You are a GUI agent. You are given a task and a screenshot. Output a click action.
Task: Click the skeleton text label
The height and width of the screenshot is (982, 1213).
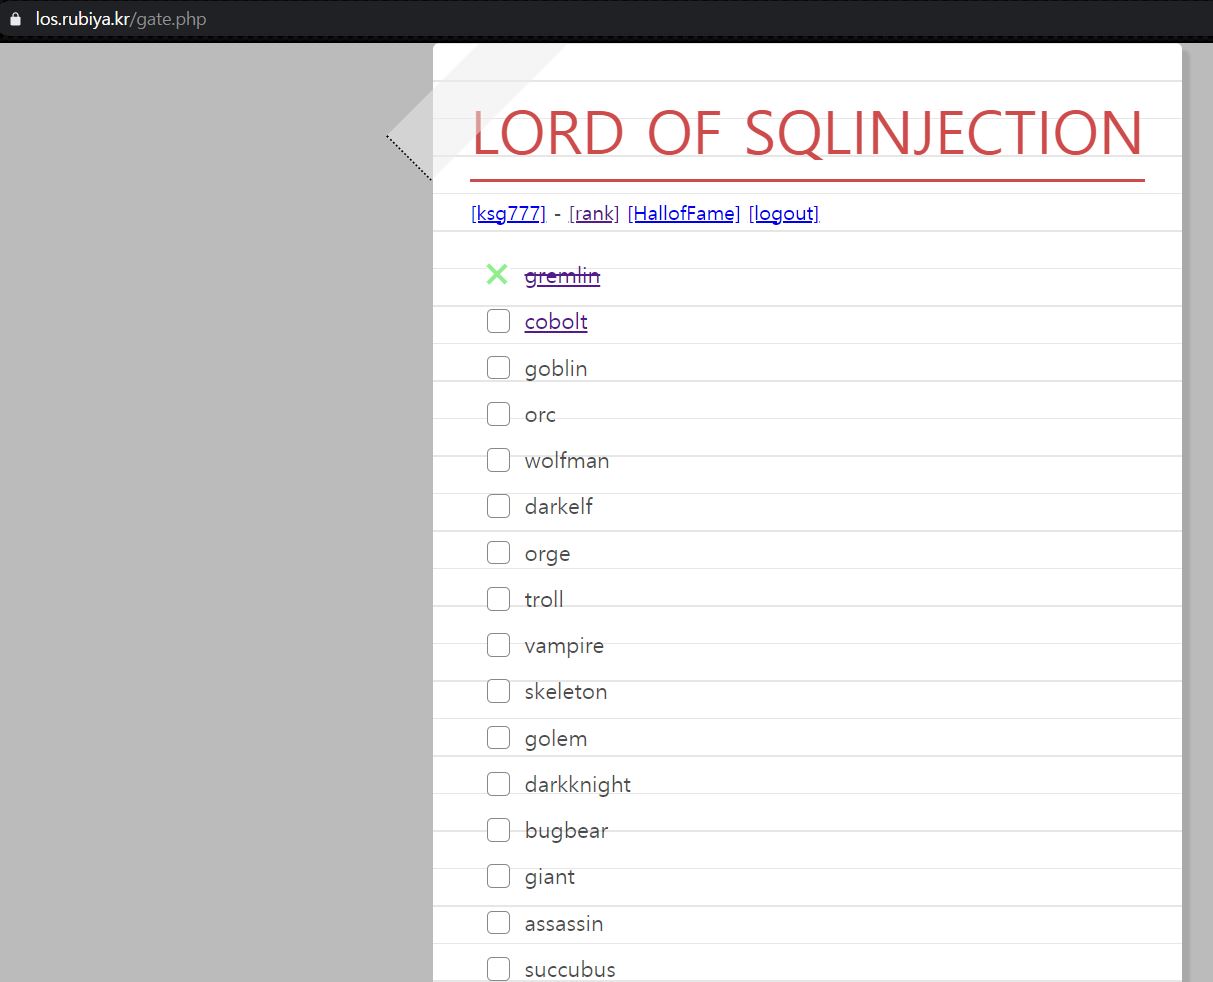tap(566, 692)
